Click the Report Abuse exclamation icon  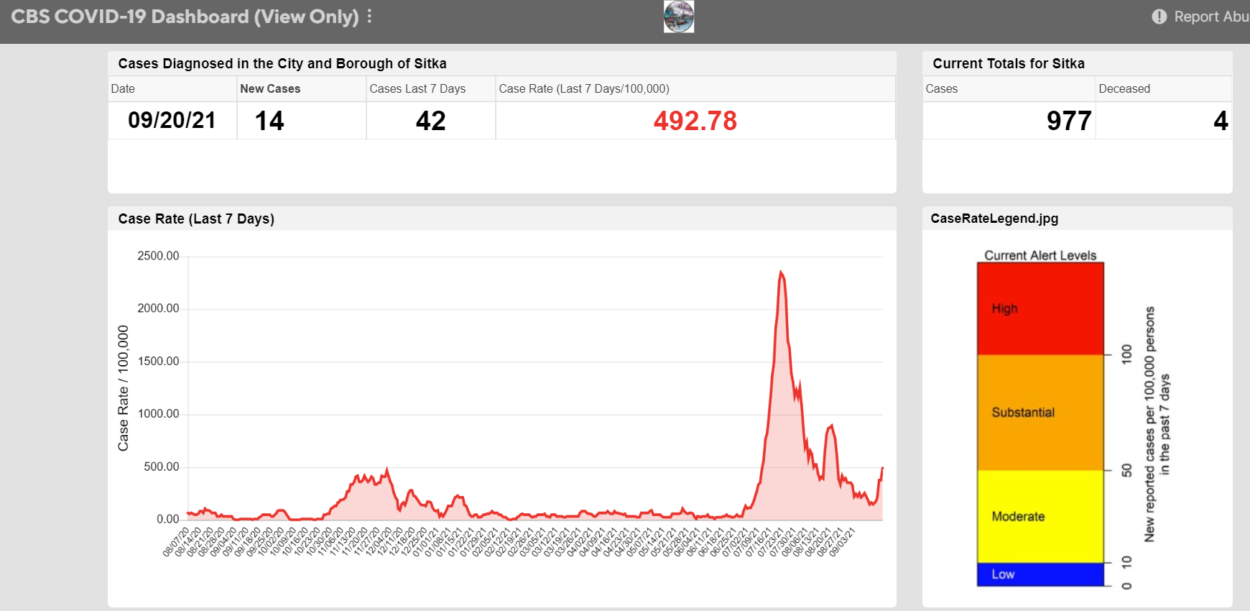pyautogui.click(x=1159, y=17)
